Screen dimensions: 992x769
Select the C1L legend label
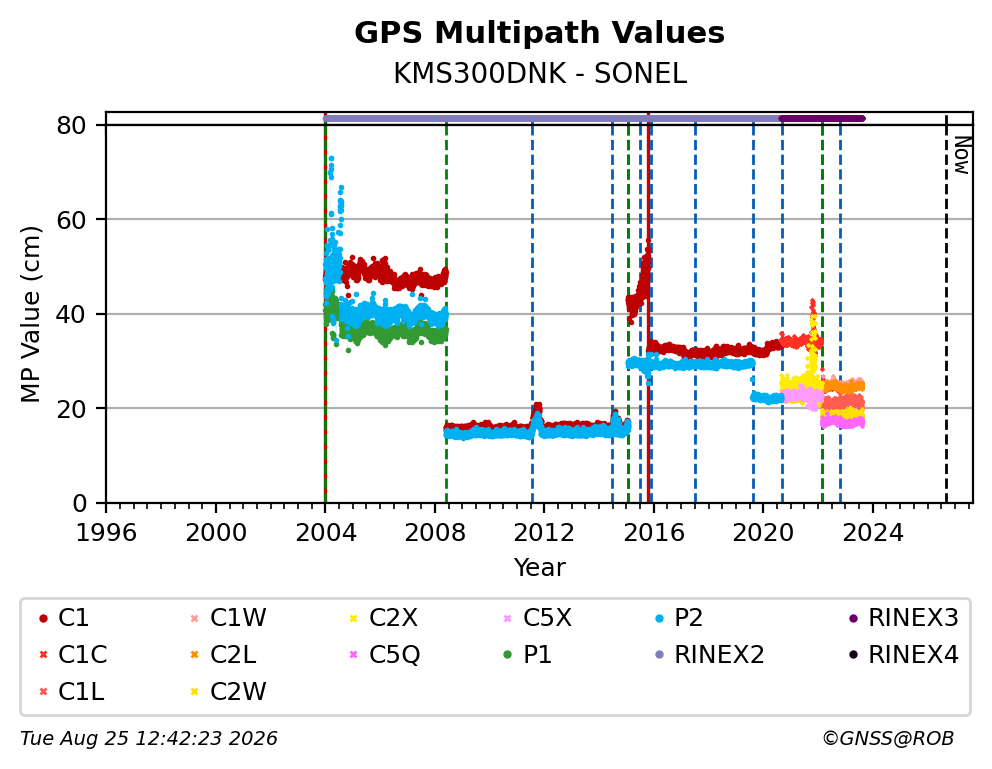81,692
